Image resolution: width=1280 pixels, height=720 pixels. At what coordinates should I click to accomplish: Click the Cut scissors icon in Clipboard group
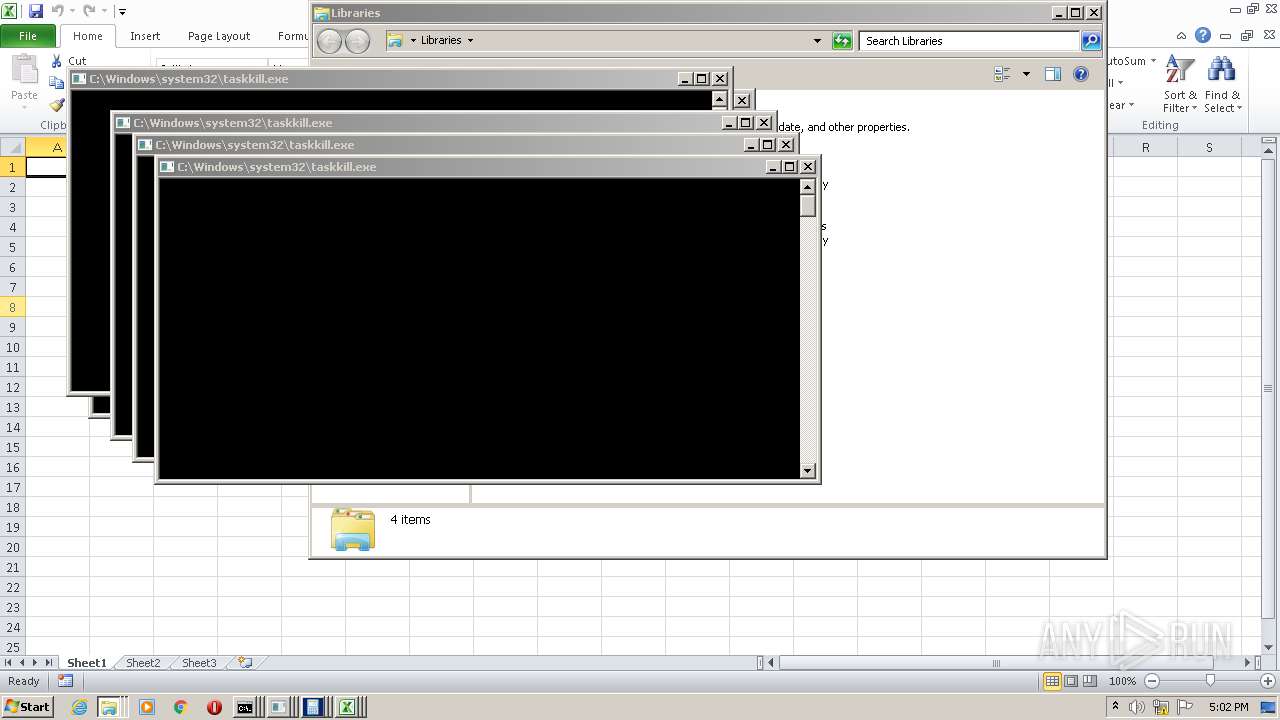coord(57,61)
